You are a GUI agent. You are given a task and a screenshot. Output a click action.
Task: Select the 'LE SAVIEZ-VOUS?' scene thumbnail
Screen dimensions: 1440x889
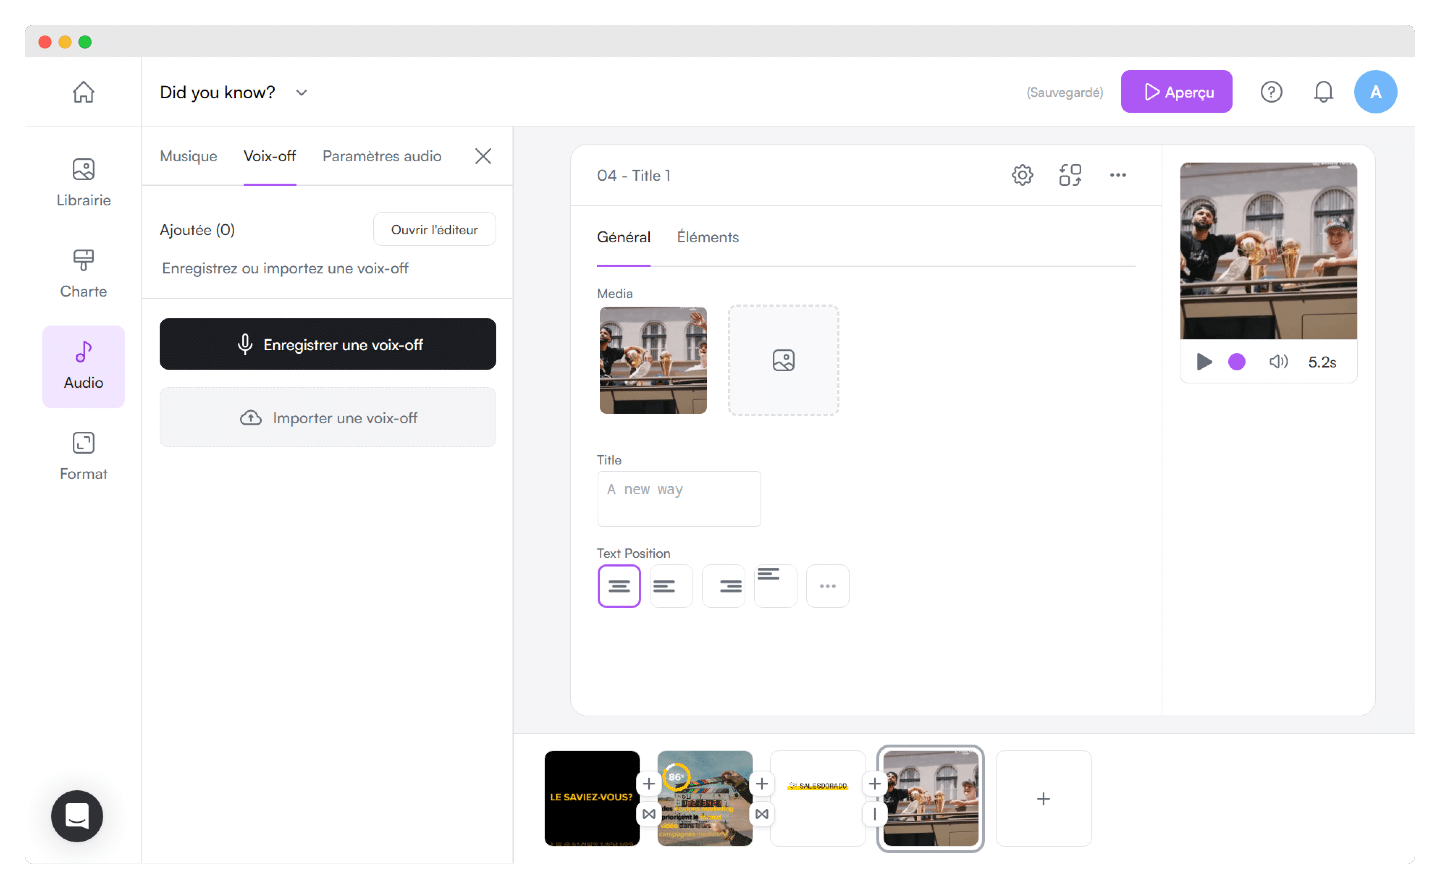tap(592, 798)
